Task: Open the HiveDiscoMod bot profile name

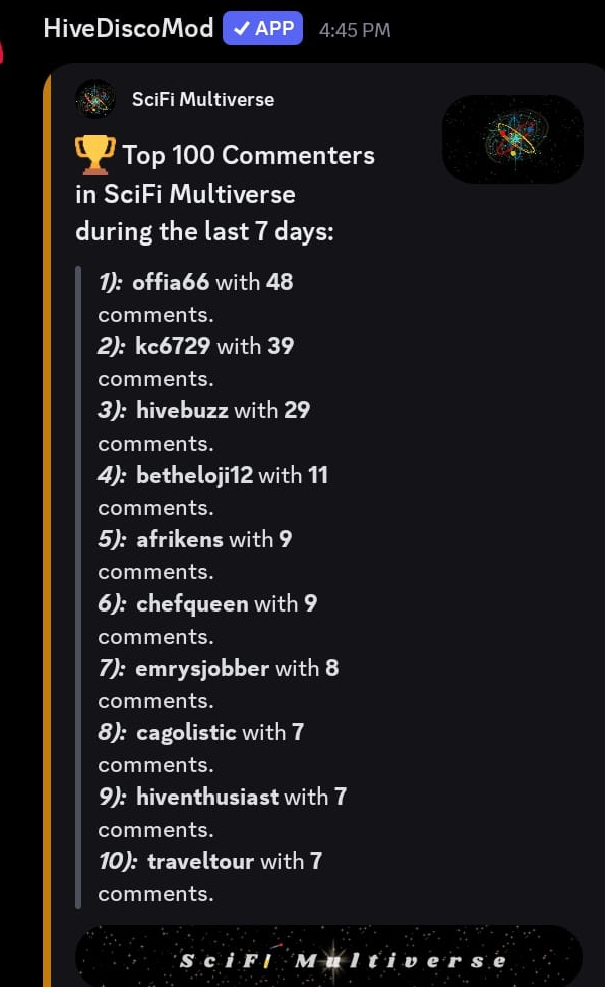Action: coord(128,28)
